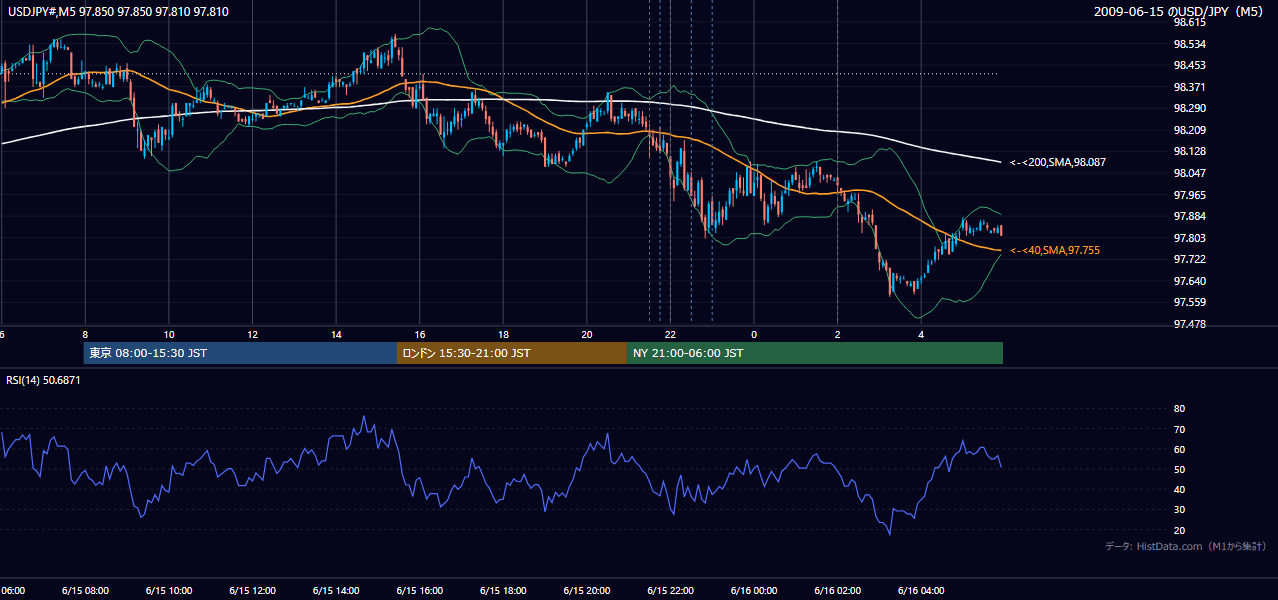
Task: Select price level 97.803 on axis
Action: tap(1189, 238)
